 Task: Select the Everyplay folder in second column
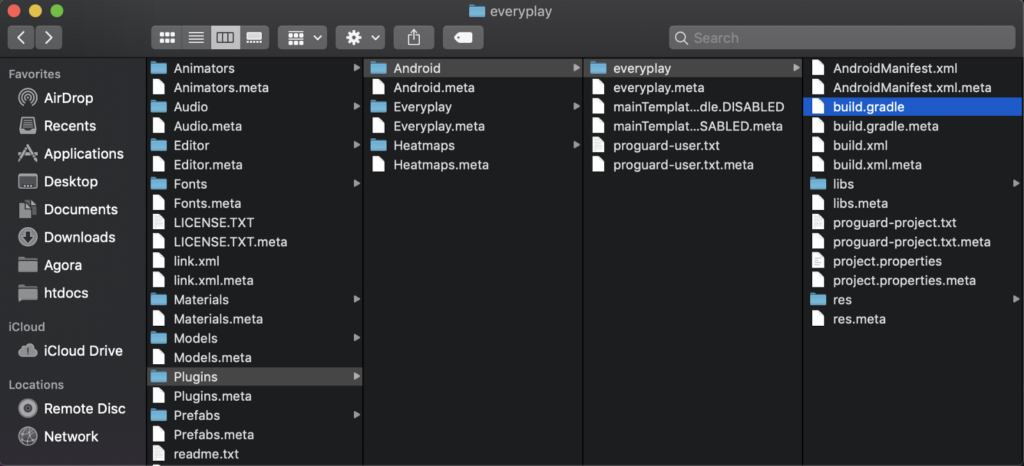coord(473,106)
